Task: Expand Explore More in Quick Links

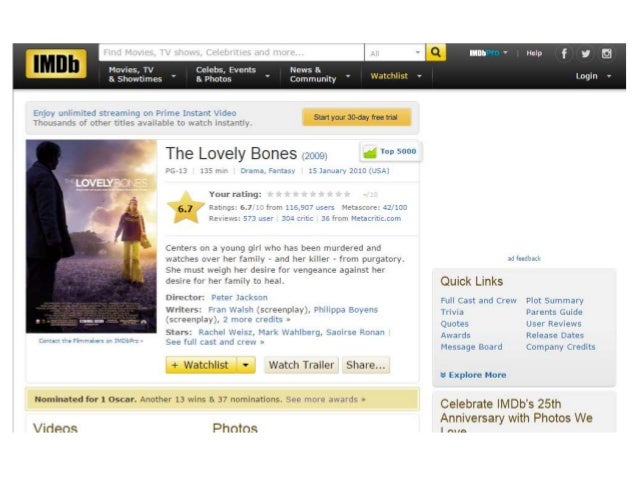Action: click(473, 375)
